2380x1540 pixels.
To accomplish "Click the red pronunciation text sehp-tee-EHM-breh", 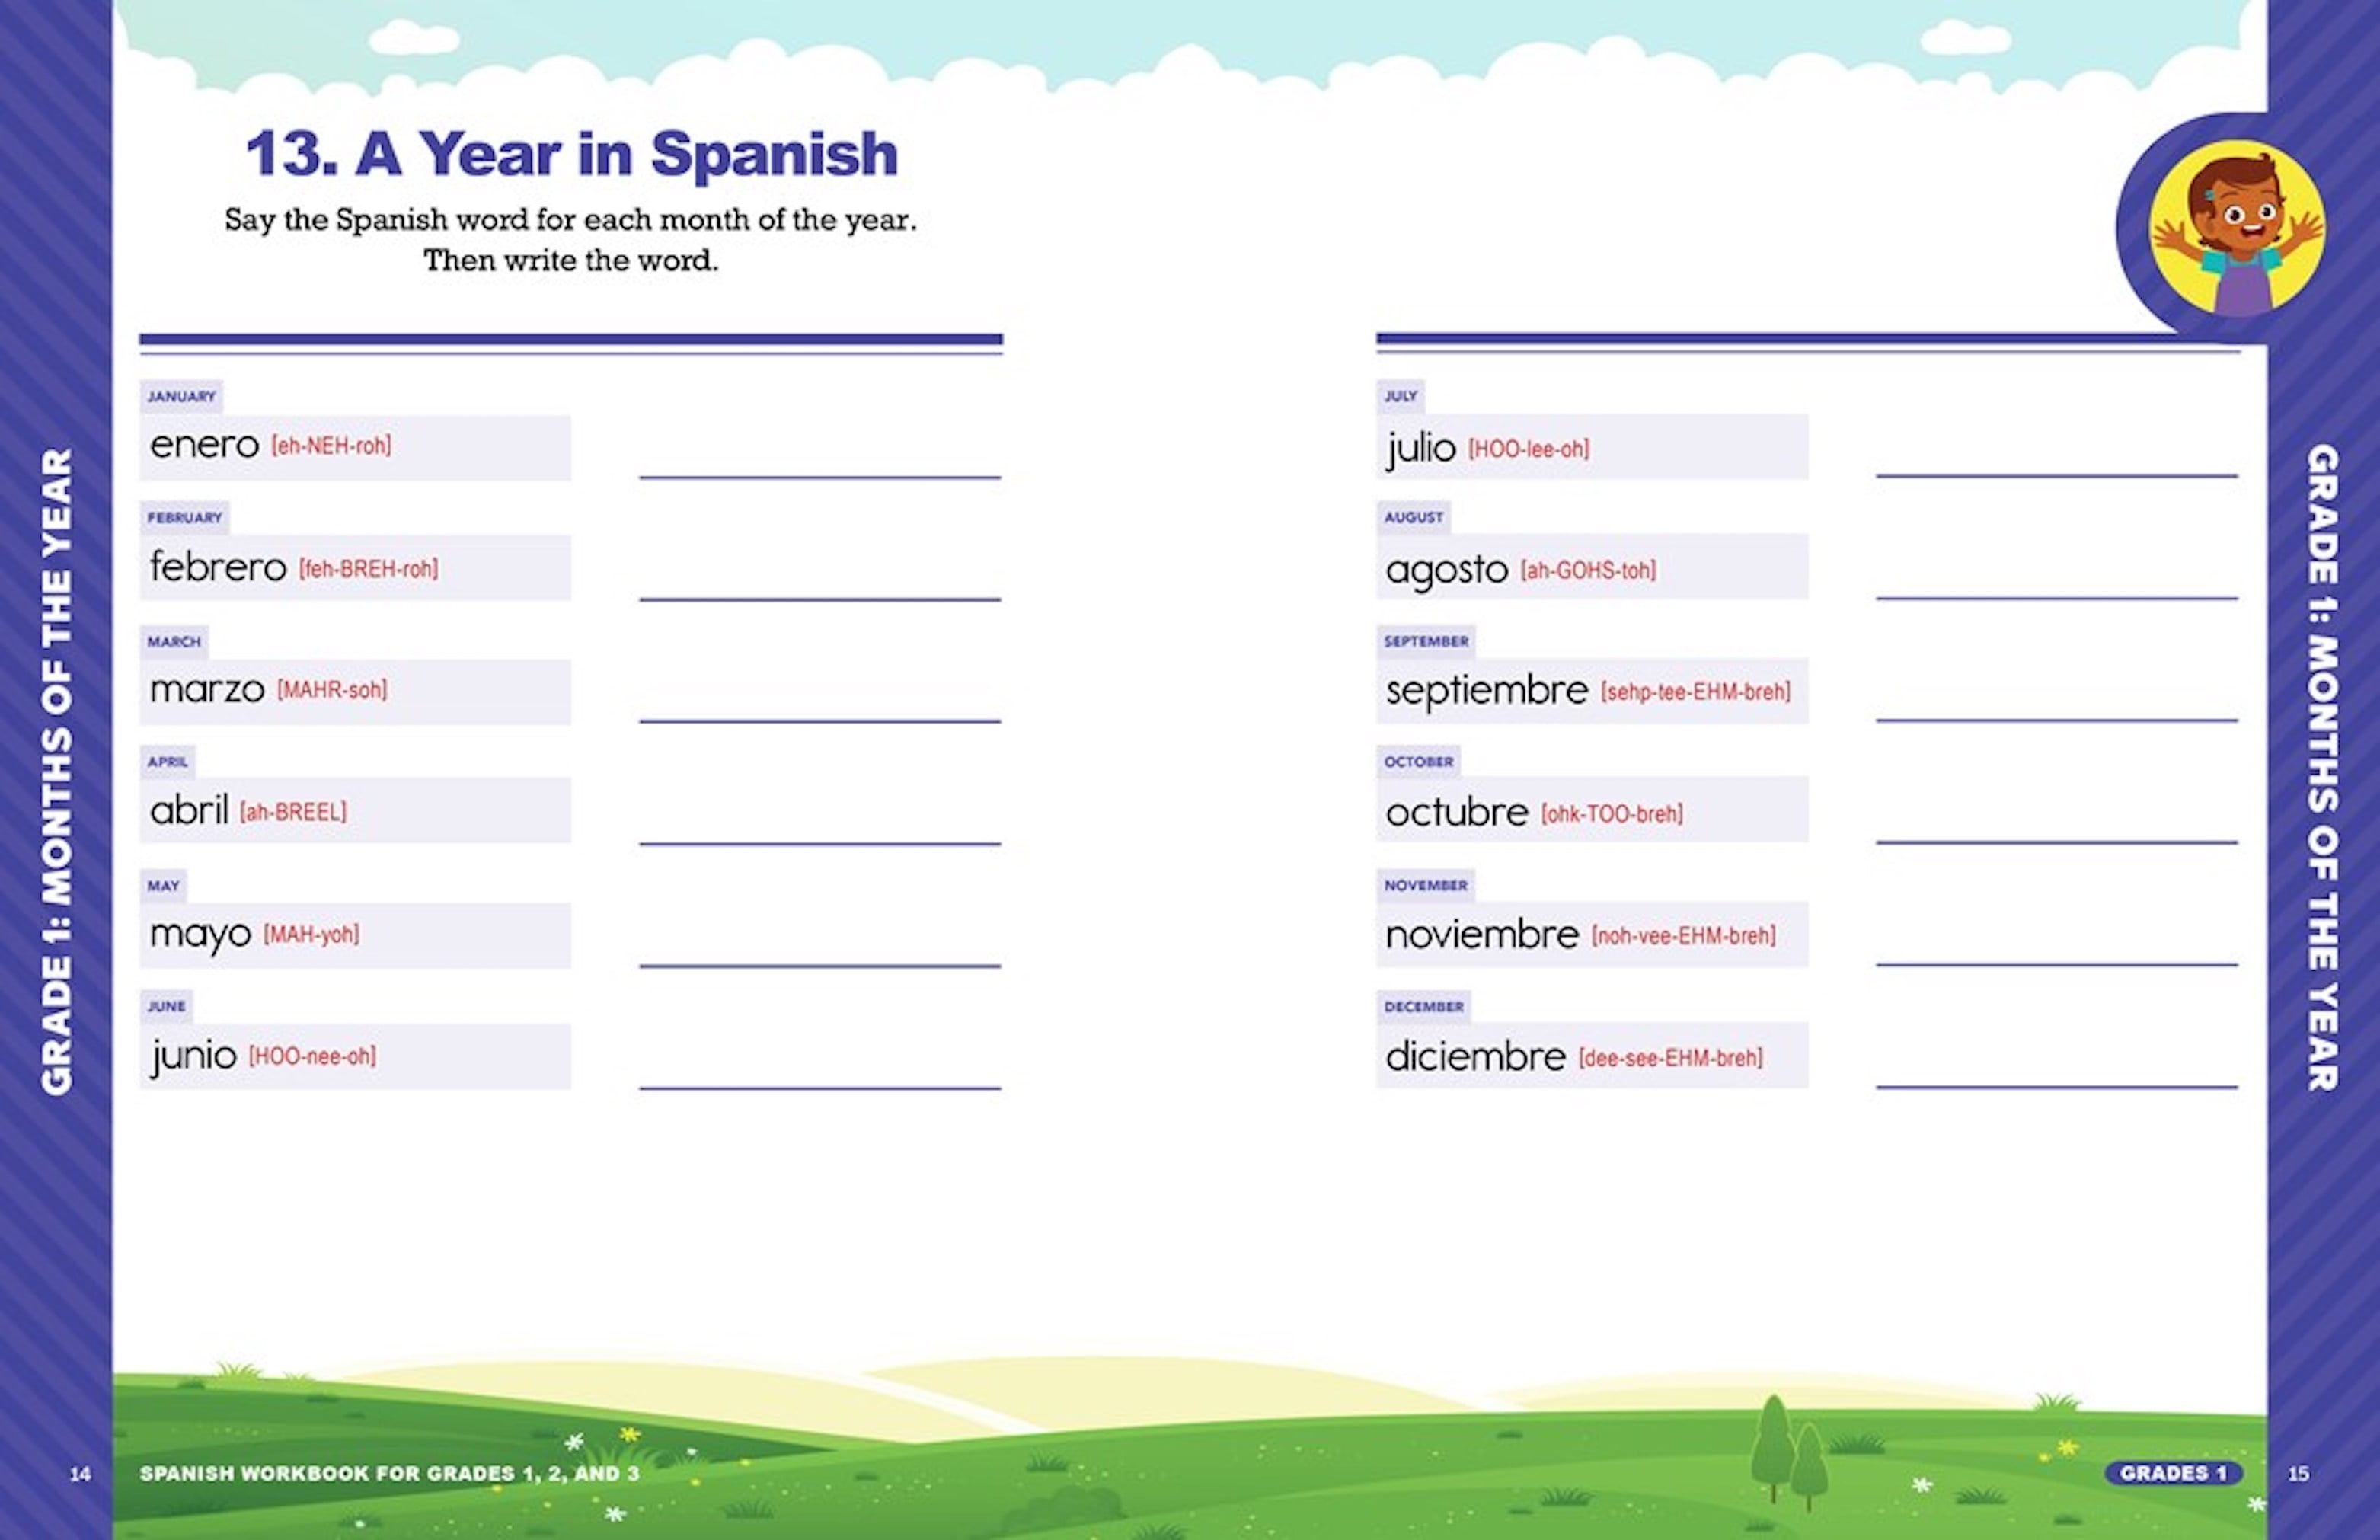I will coord(1697,692).
